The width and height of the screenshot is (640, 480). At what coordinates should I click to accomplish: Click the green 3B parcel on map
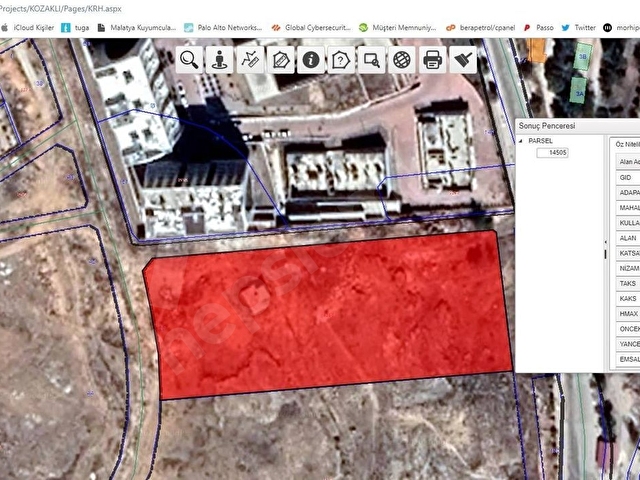click(x=583, y=56)
